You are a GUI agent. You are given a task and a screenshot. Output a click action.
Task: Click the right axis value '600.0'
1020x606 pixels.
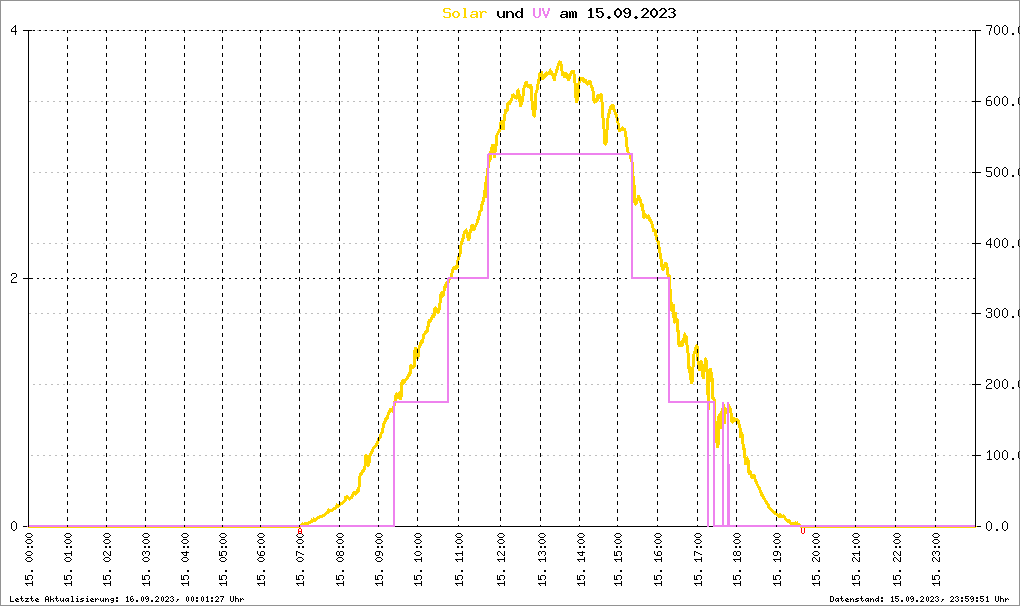coord(1001,101)
